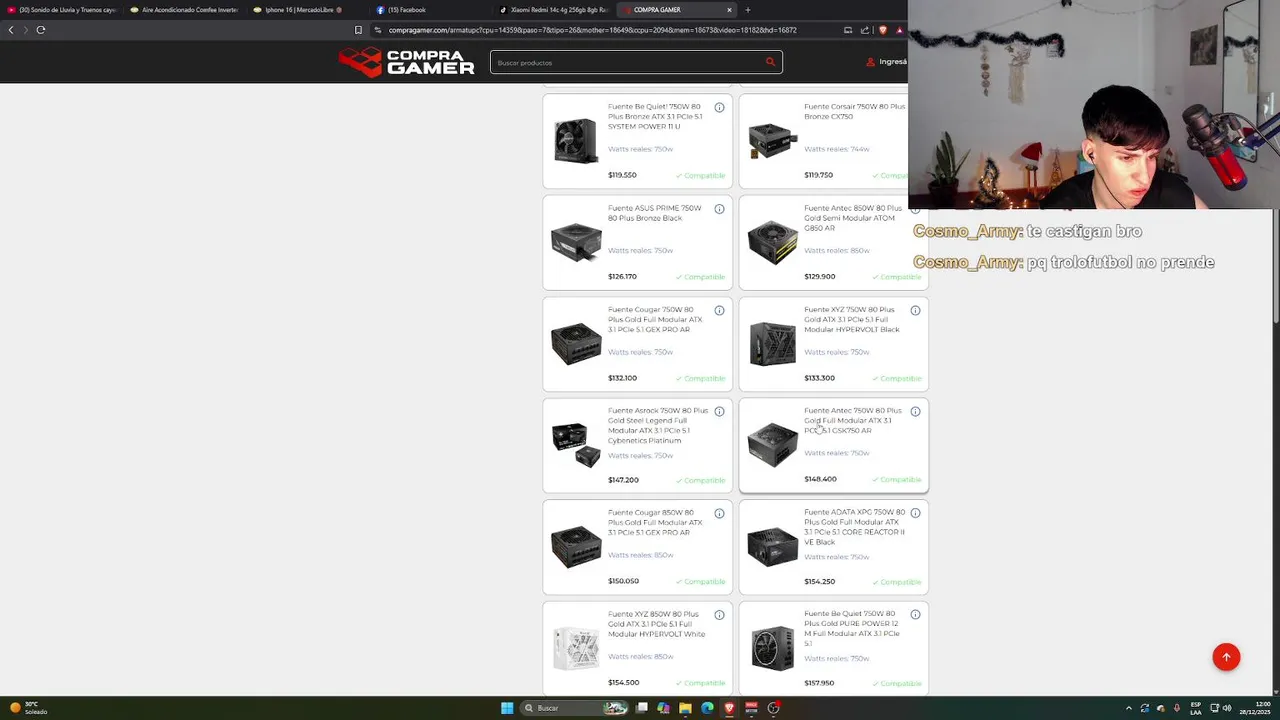Click the ESP LAA language indicator

pyautogui.click(x=1196, y=708)
